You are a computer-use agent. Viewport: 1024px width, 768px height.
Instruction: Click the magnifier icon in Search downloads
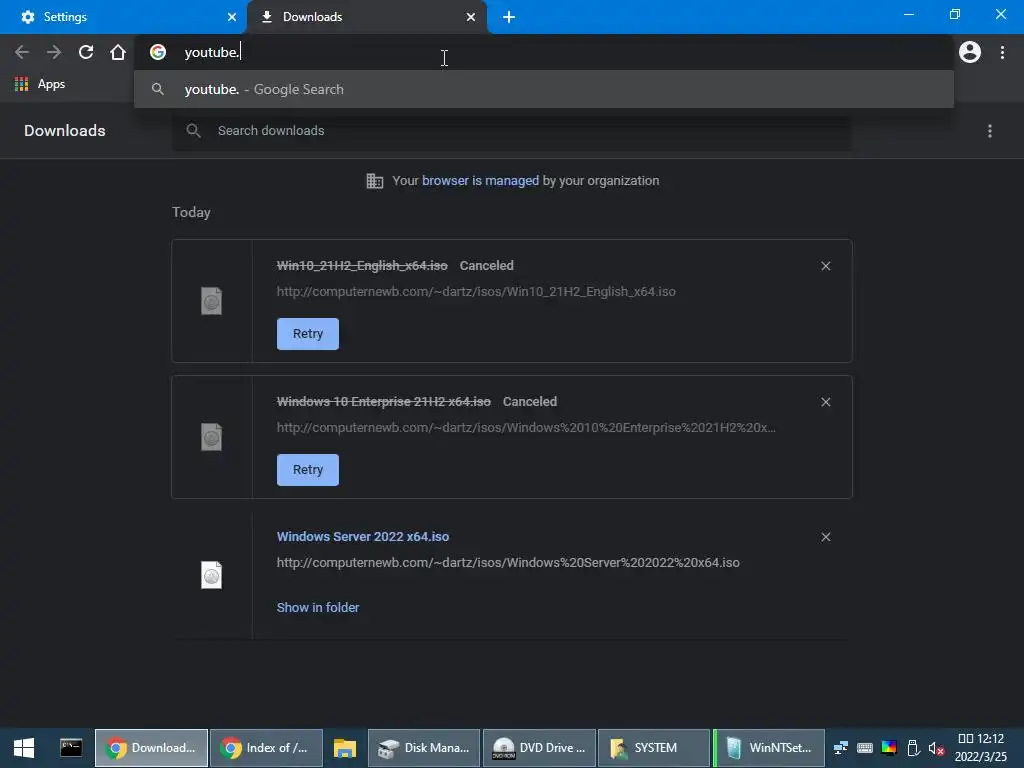pos(193,131)
